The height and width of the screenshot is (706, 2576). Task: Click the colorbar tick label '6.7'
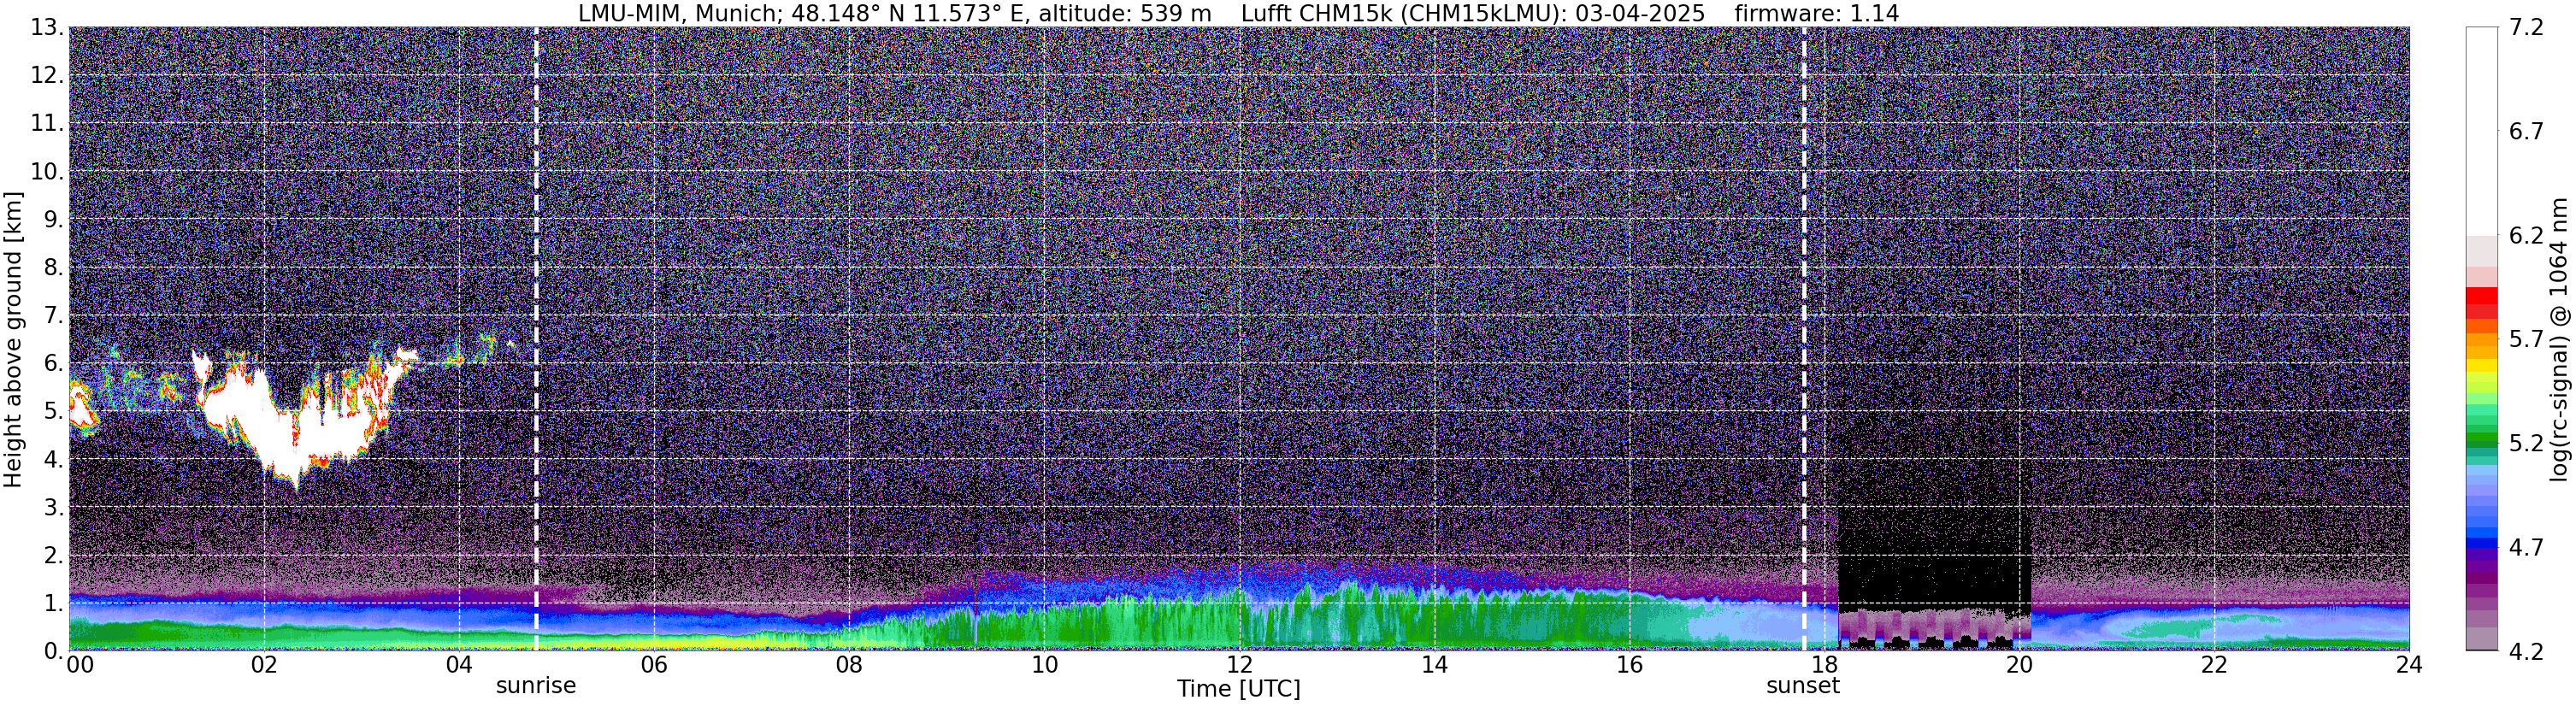pos(2527,132)
